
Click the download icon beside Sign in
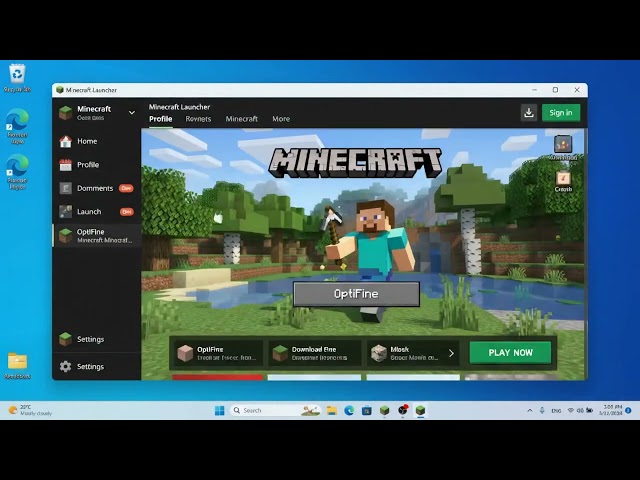(529, 113)
